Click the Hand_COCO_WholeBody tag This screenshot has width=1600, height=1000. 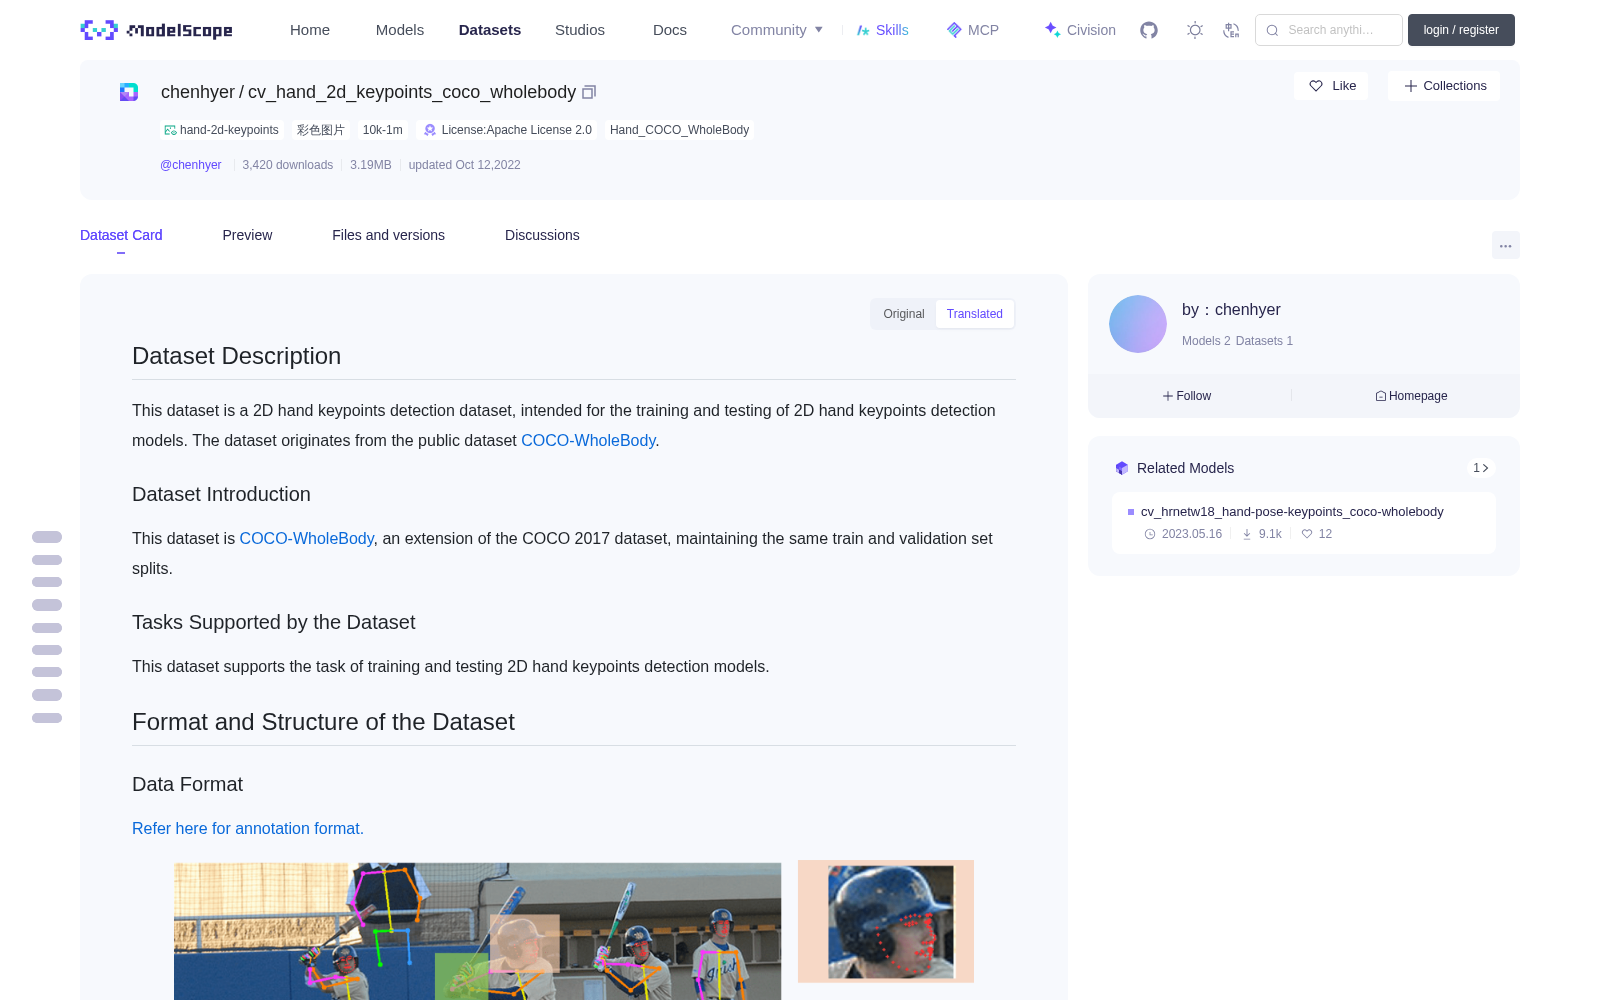(x=679, y=130)
